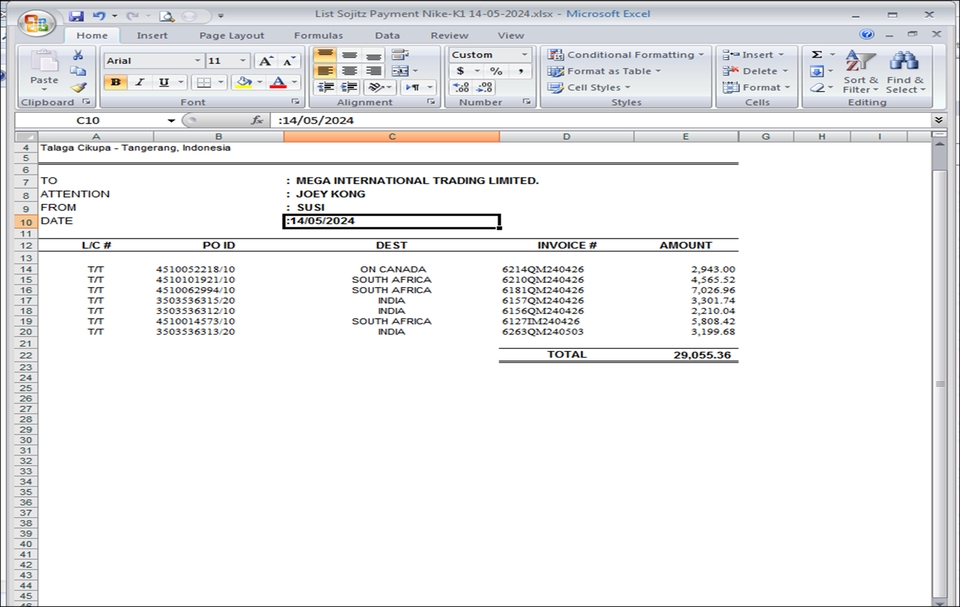Click the Fill down-arrow icon
Screen dimensions: 960x607
[817, 72]
